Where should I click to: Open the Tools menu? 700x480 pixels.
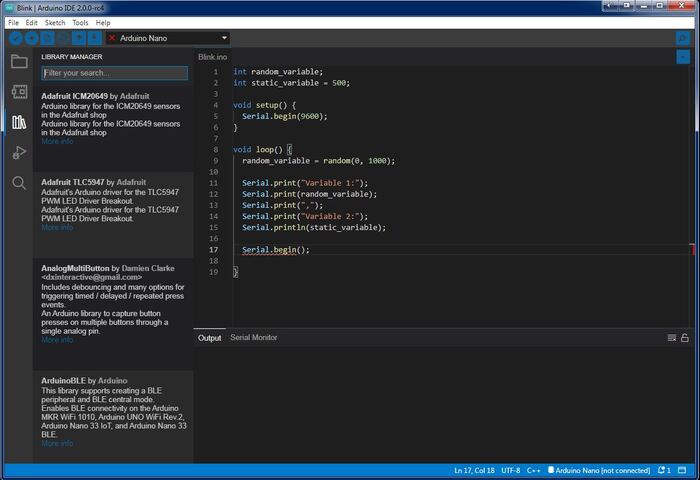pos(80,22)
